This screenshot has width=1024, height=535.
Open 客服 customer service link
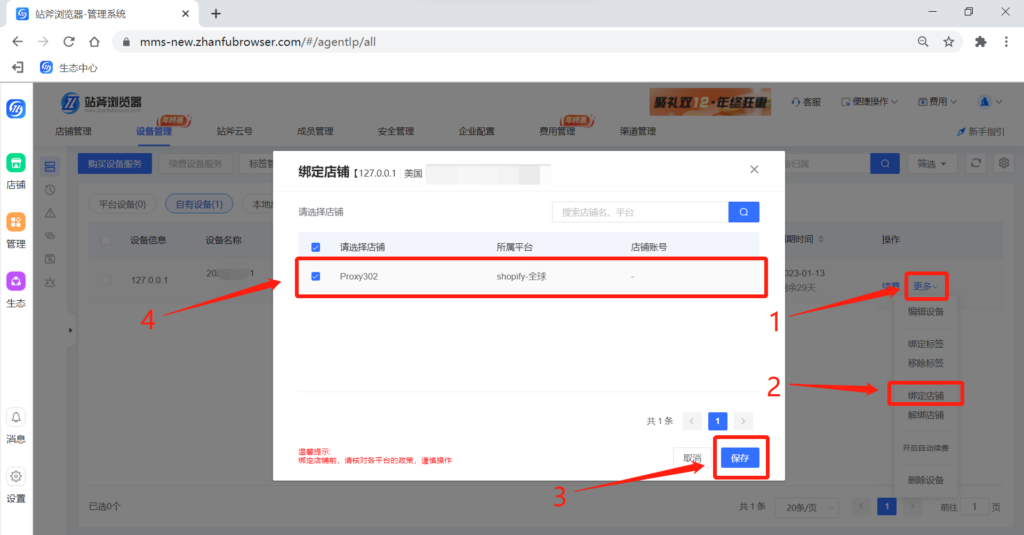pyautogui.click(x=806, y=102)
